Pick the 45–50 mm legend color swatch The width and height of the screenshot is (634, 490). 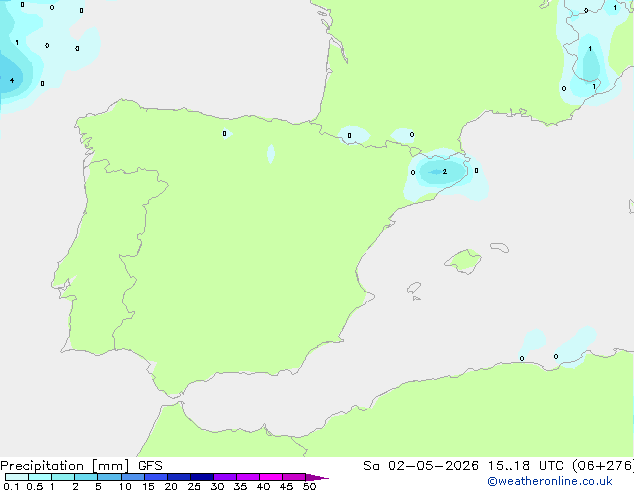coord(294,477)
